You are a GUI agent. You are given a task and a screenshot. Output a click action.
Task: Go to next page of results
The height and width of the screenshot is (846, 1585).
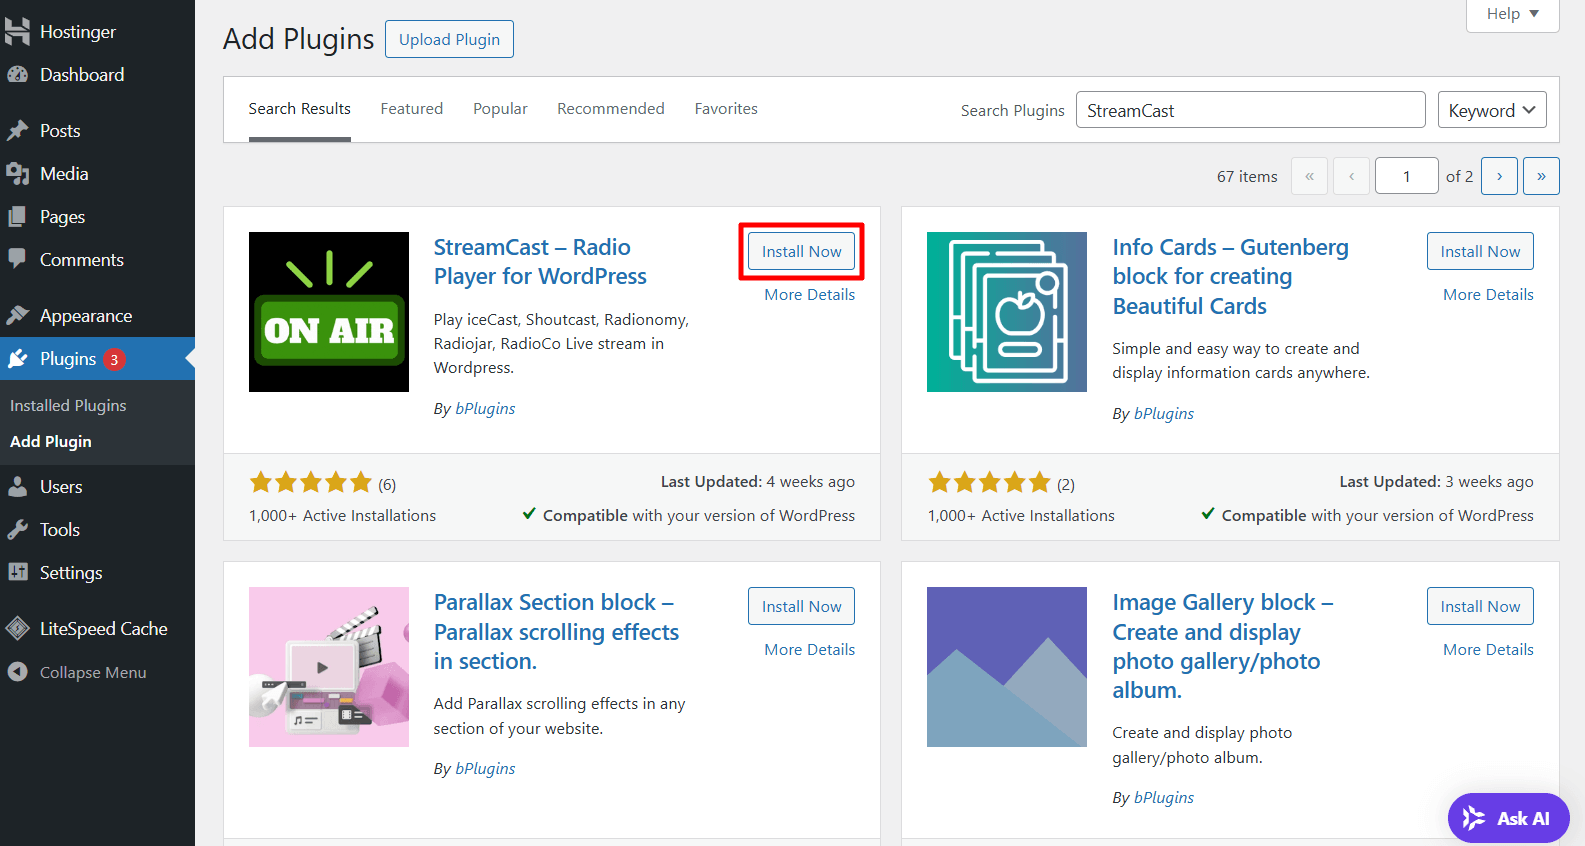(x=1499, y=176)
